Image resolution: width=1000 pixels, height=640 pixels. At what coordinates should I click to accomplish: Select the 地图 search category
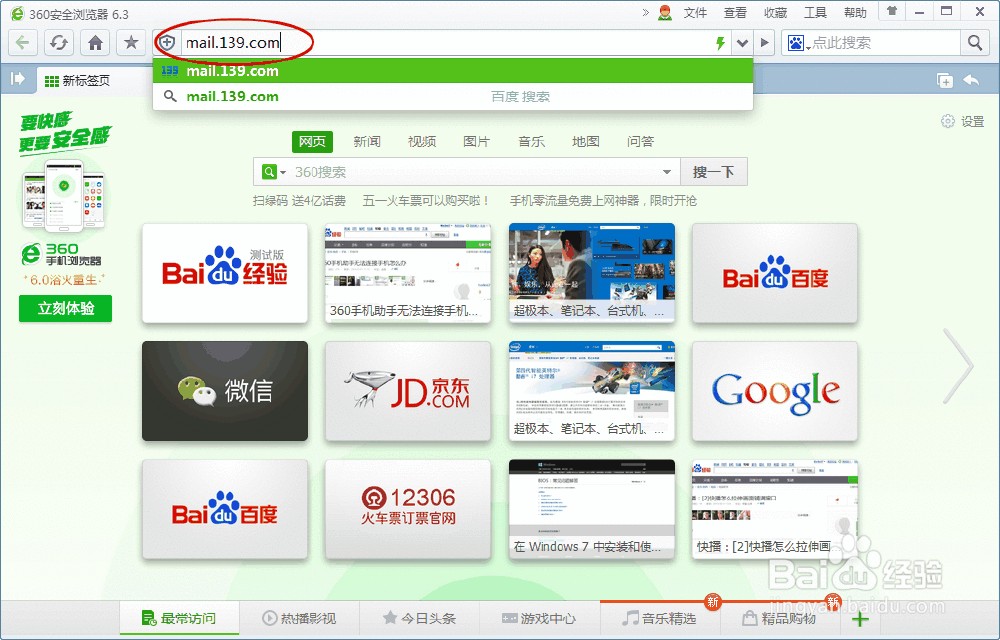(585, 142)
